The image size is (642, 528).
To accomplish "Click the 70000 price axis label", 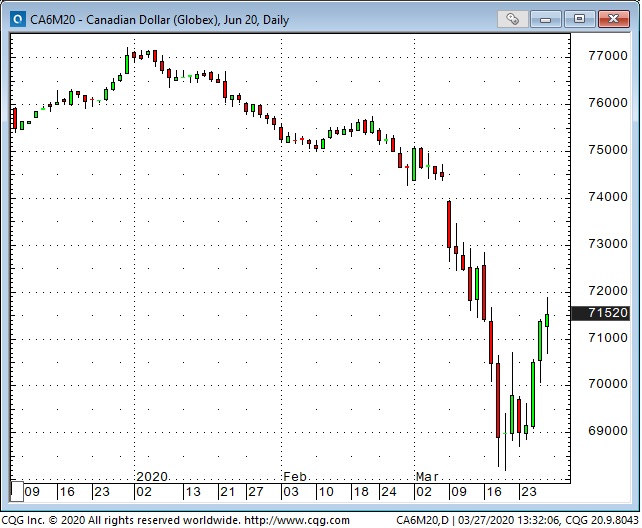I will click(608, 384).
